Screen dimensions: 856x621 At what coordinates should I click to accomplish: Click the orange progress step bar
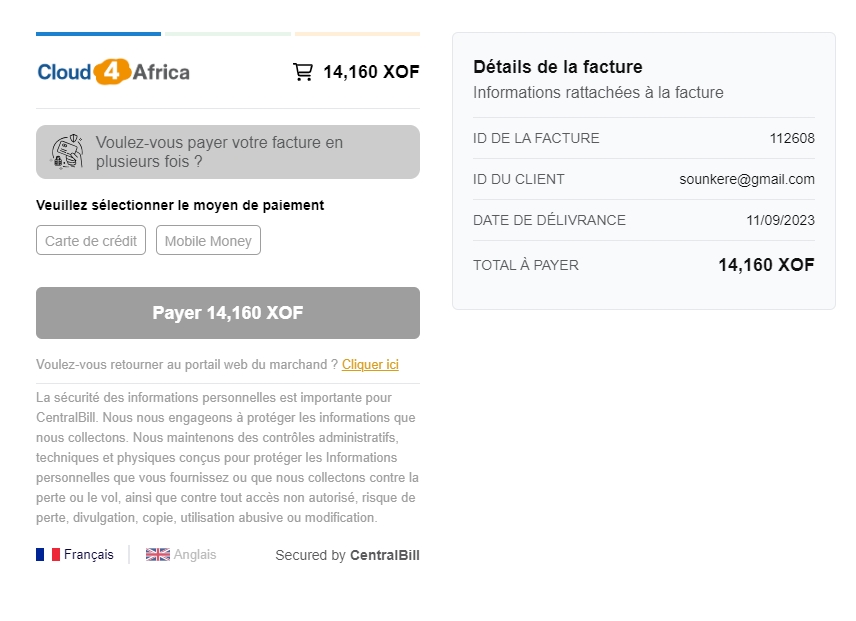coord(357,34)
